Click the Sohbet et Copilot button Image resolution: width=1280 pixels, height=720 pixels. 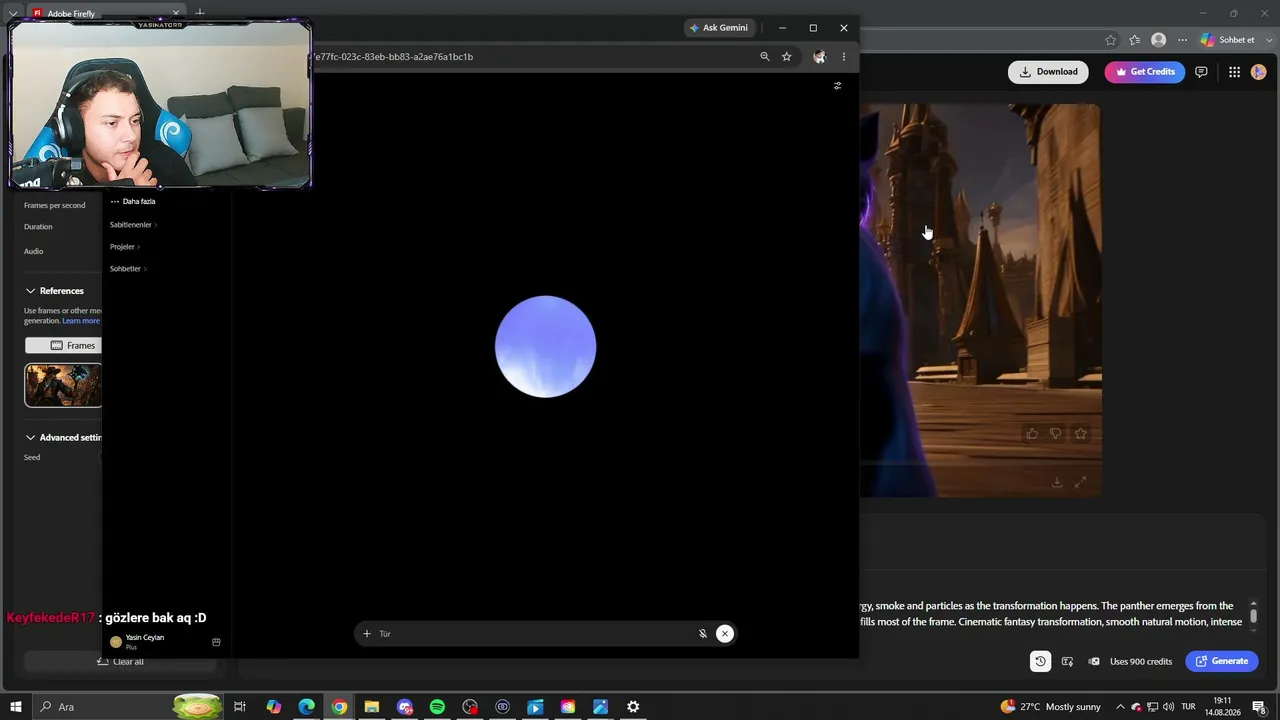pos(1228,40)
